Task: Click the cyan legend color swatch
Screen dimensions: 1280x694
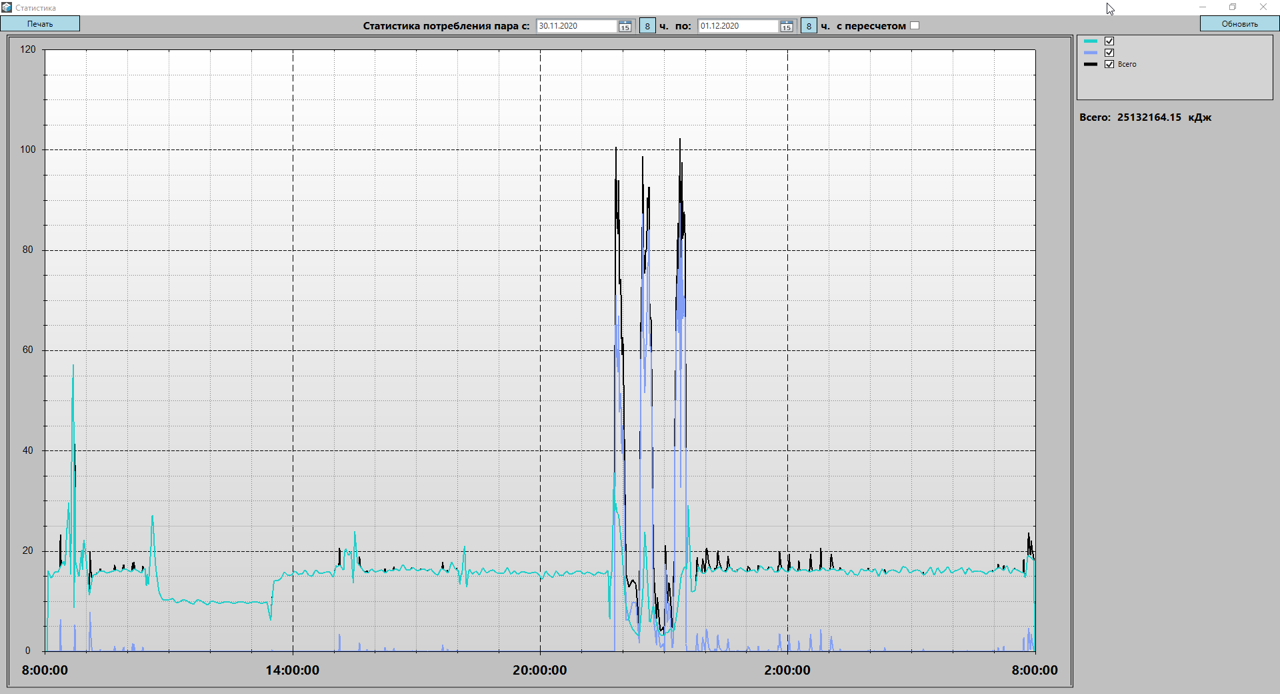Action: pyautogui.click(x=1091, y=42)
